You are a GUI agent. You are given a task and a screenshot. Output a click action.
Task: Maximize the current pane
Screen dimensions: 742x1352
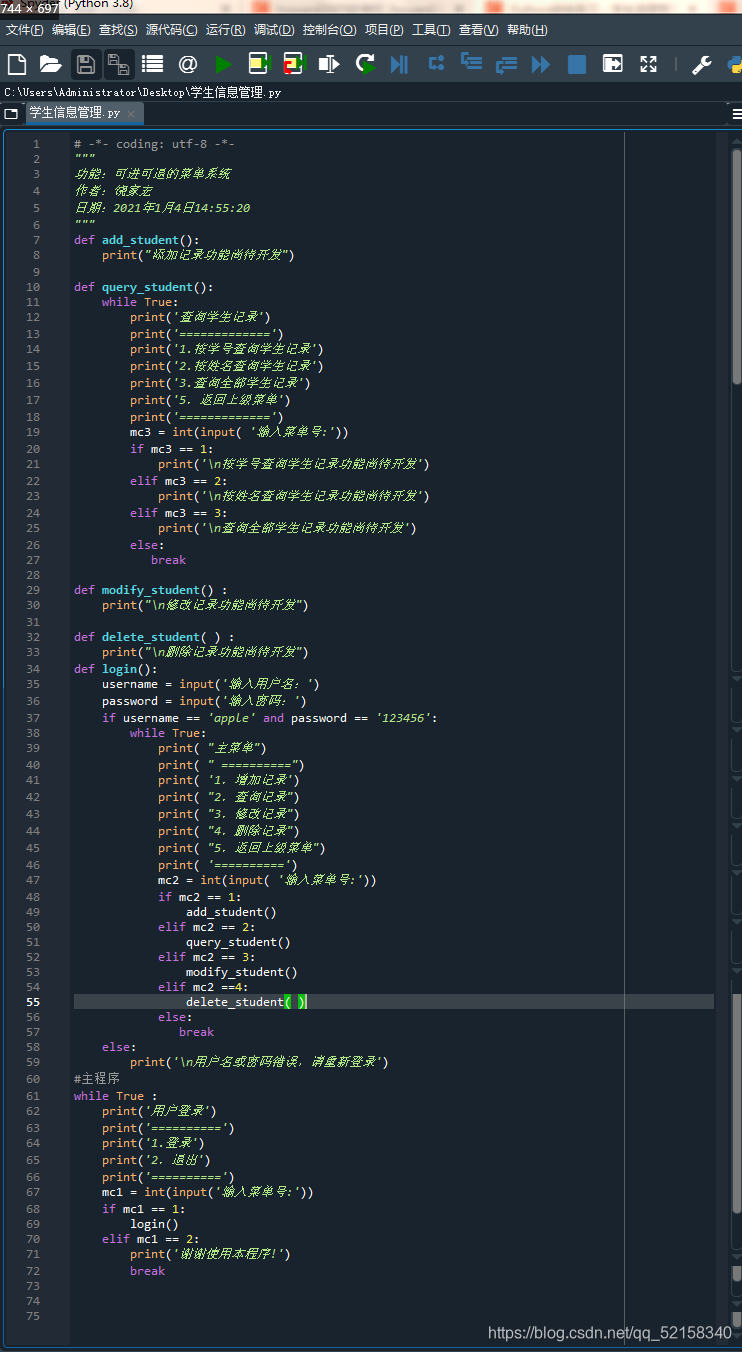tap(613, 64)
